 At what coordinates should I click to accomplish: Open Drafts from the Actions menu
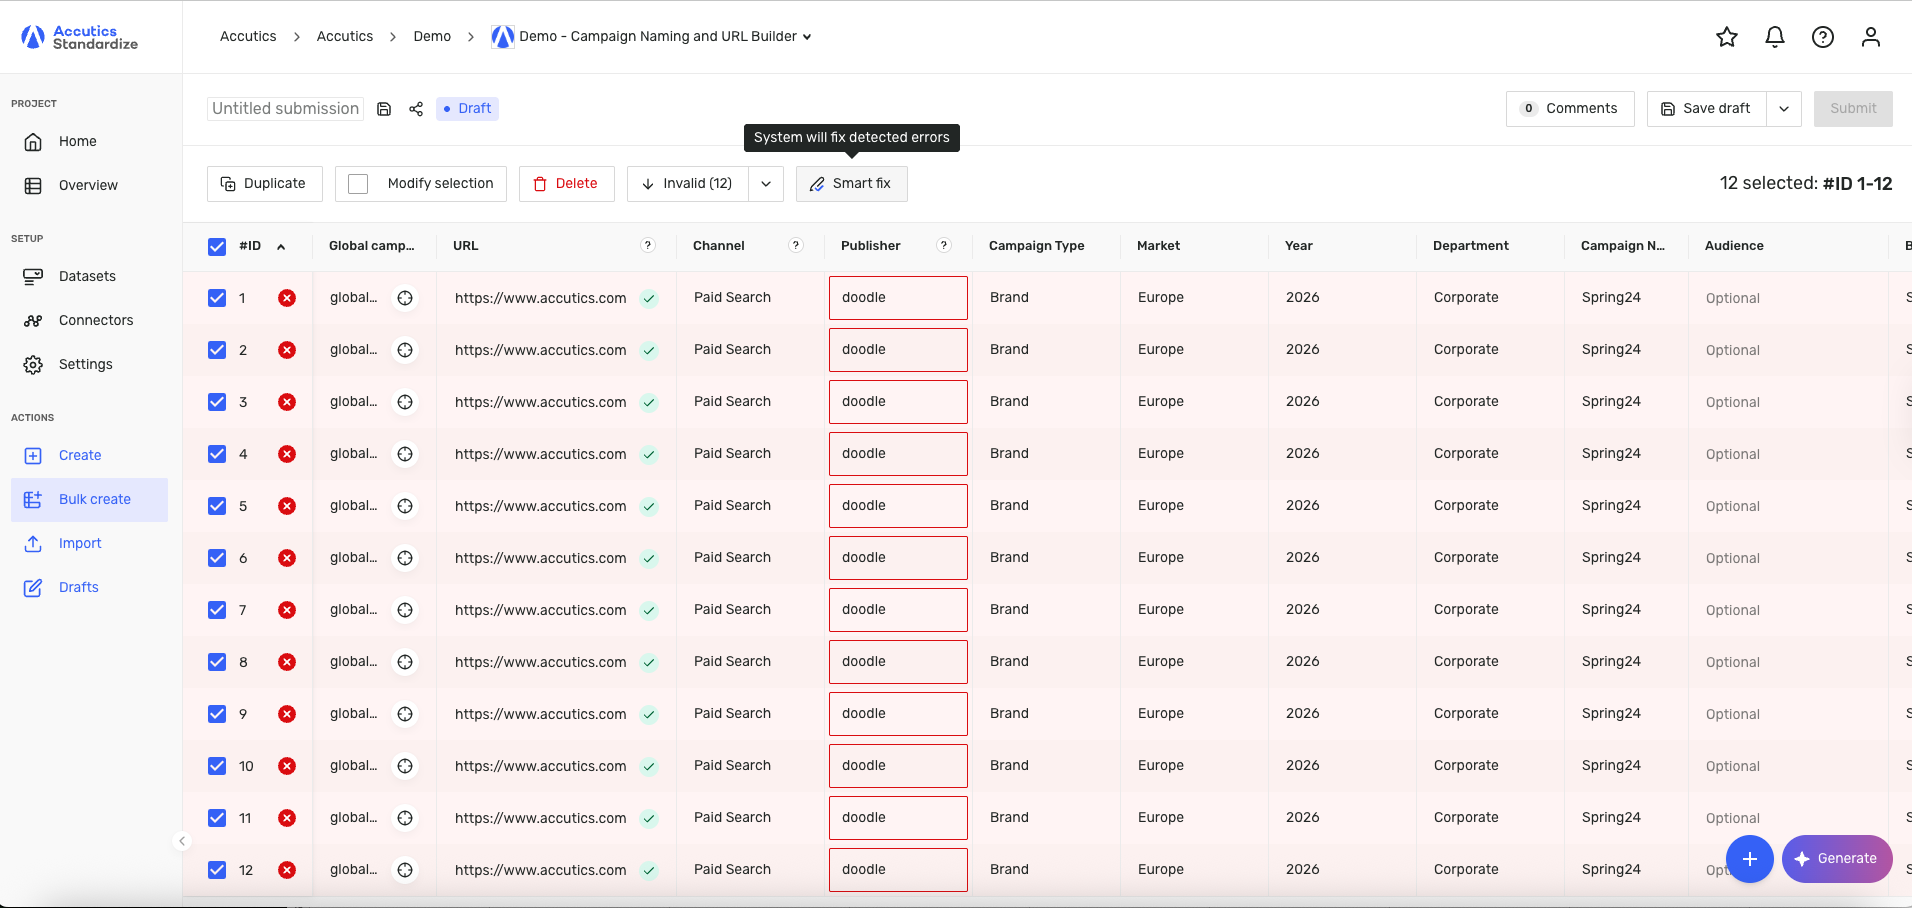tap(78, 587)
